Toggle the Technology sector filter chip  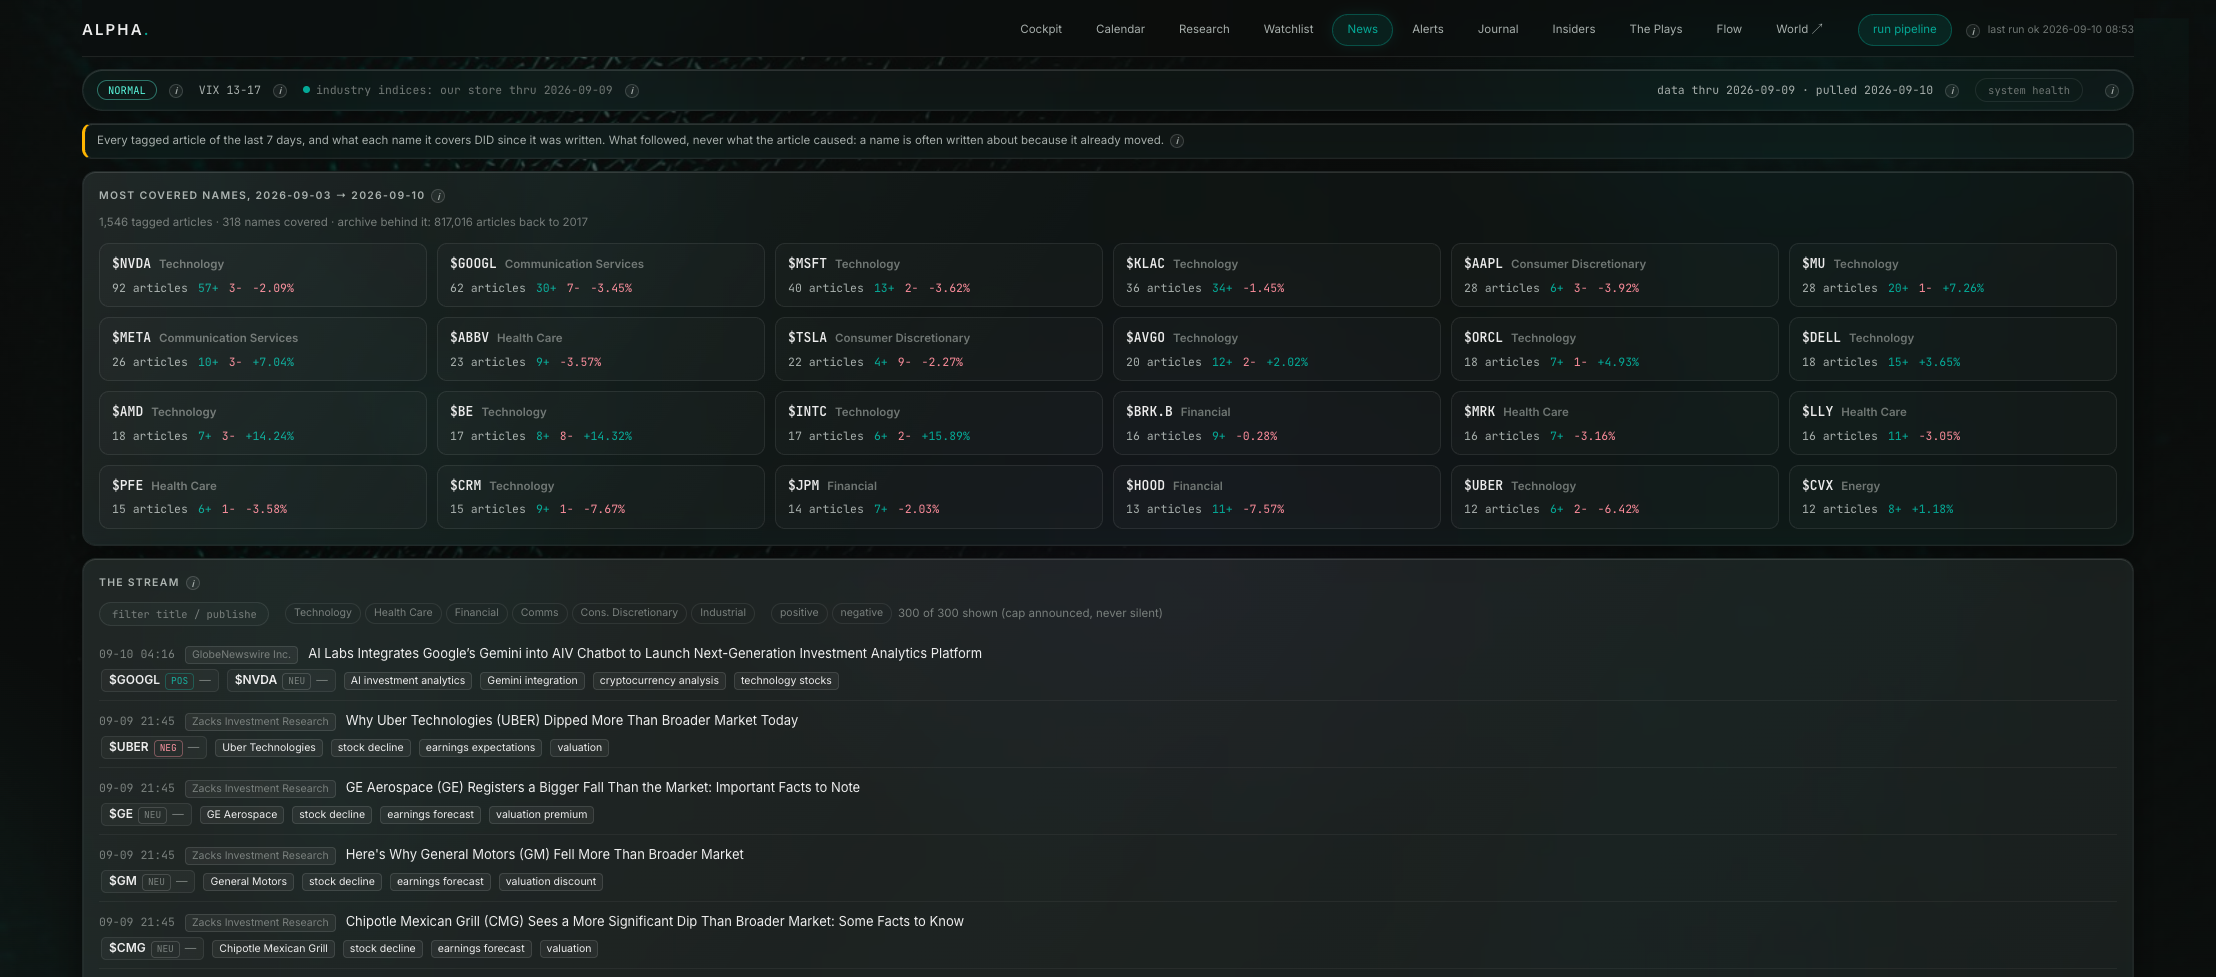tap(322, 613)
